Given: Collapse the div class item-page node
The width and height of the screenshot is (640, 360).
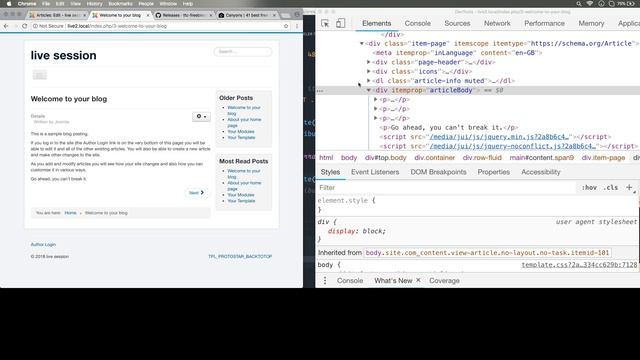Looking at the screenshot, I should tap(361, 43).
